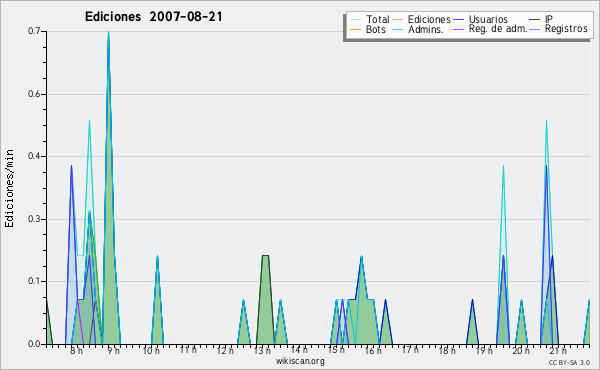Image resolution: width=600 pixels, height=370 pixels.
Task: Click the 13 h time axis marker
Action: (262, 350)
